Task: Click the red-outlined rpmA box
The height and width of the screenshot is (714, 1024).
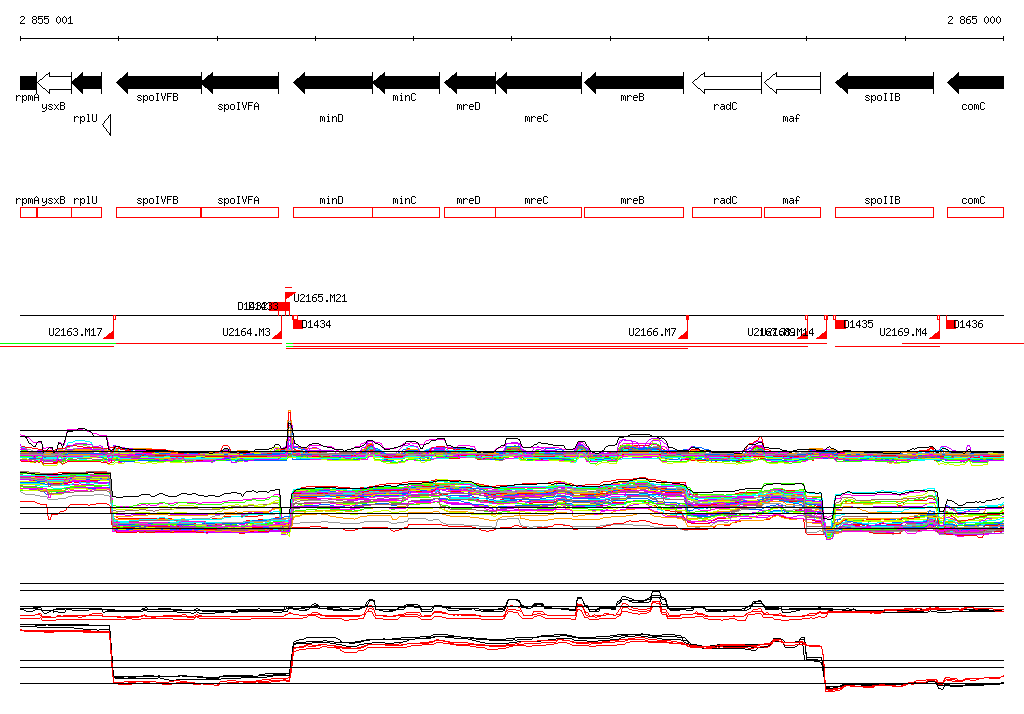Action: coord(29,212)
